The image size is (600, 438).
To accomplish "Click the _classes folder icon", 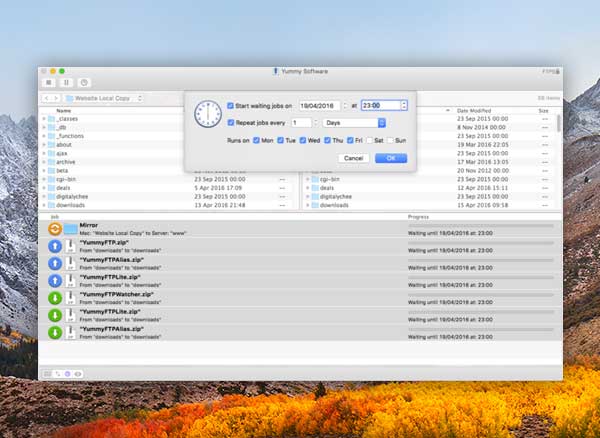I will click(x=51, y=119).
